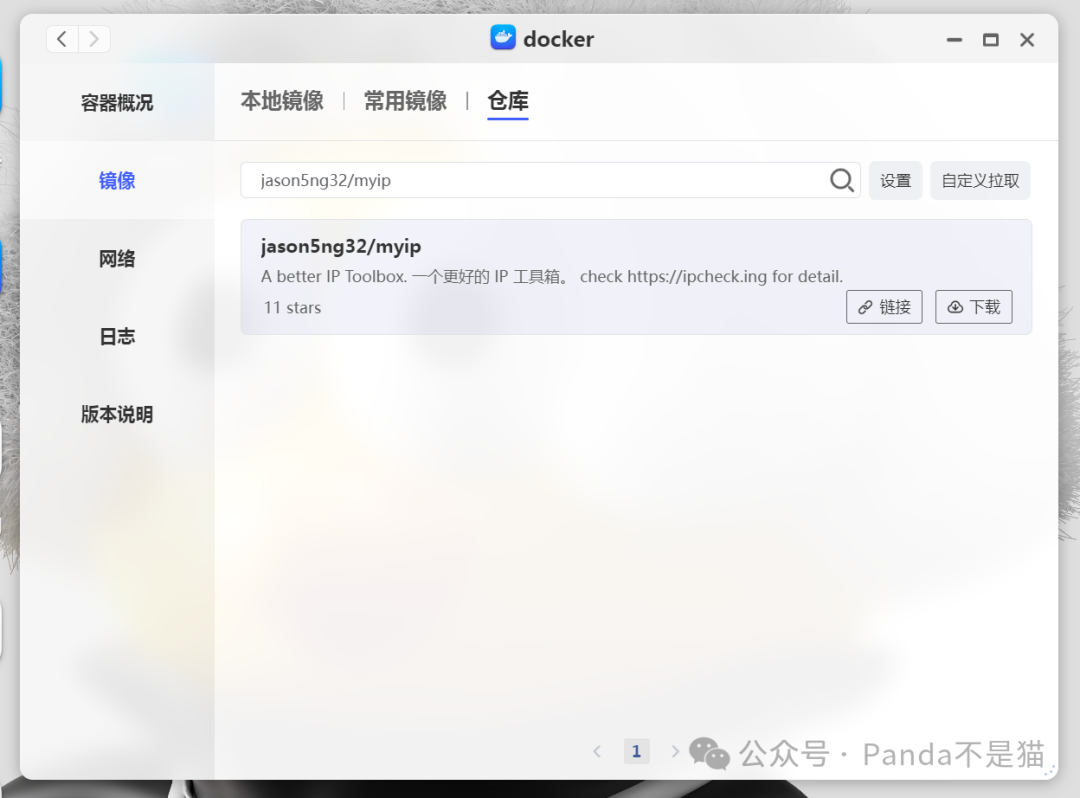Go to the next results page arrow
Image resolution: width=1080 pixels, height=798 pixels.
click(x=675, y=752)
